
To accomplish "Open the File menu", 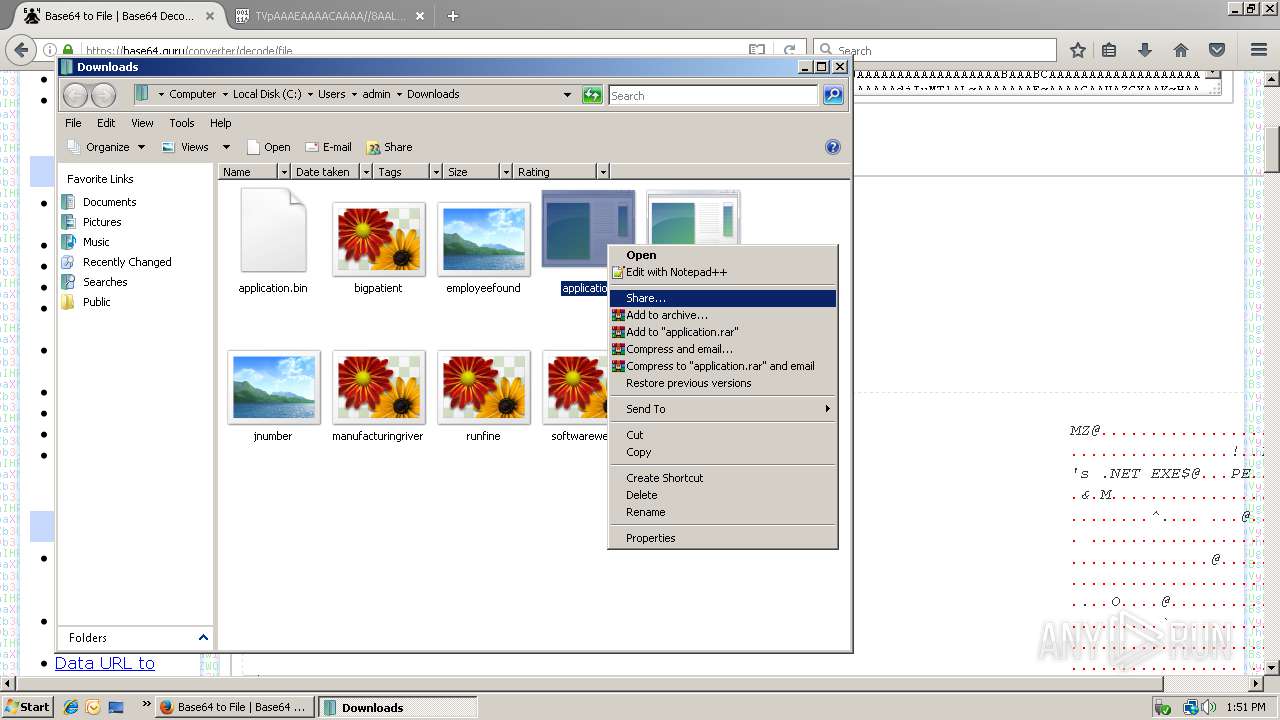I will [73, 123].
